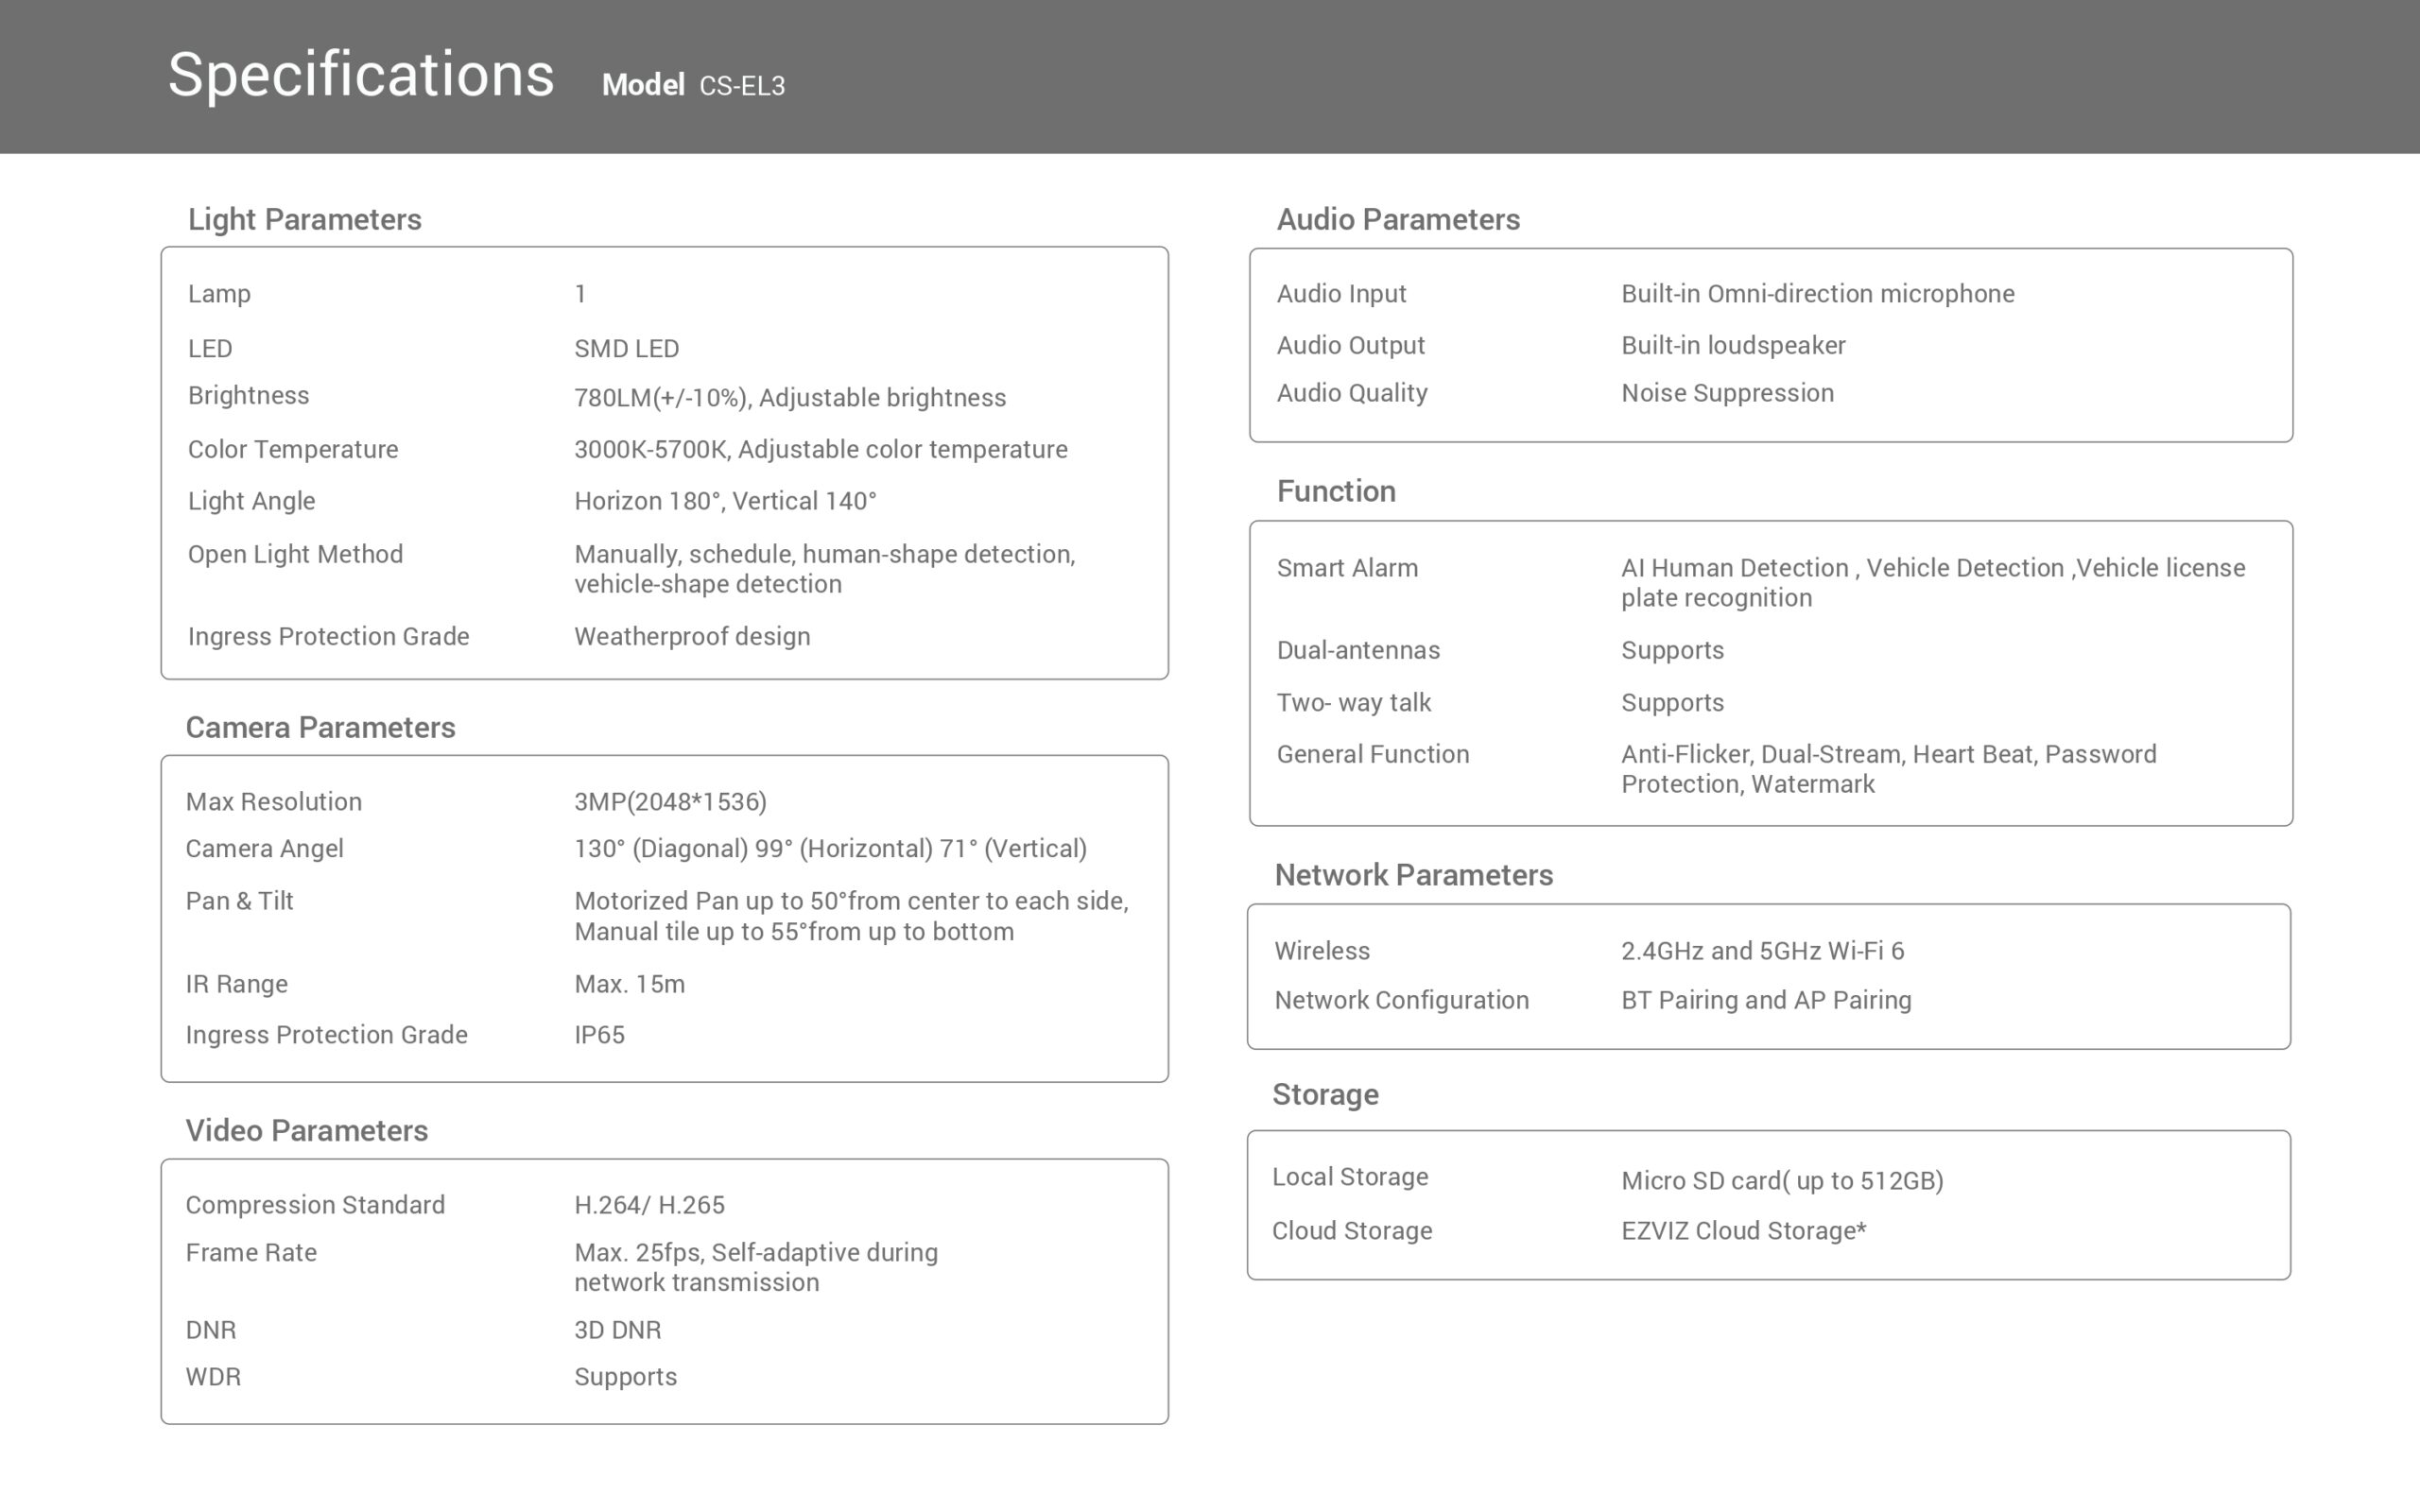Click the Built-in loudspeaker audio output text

coord(1732,345)
